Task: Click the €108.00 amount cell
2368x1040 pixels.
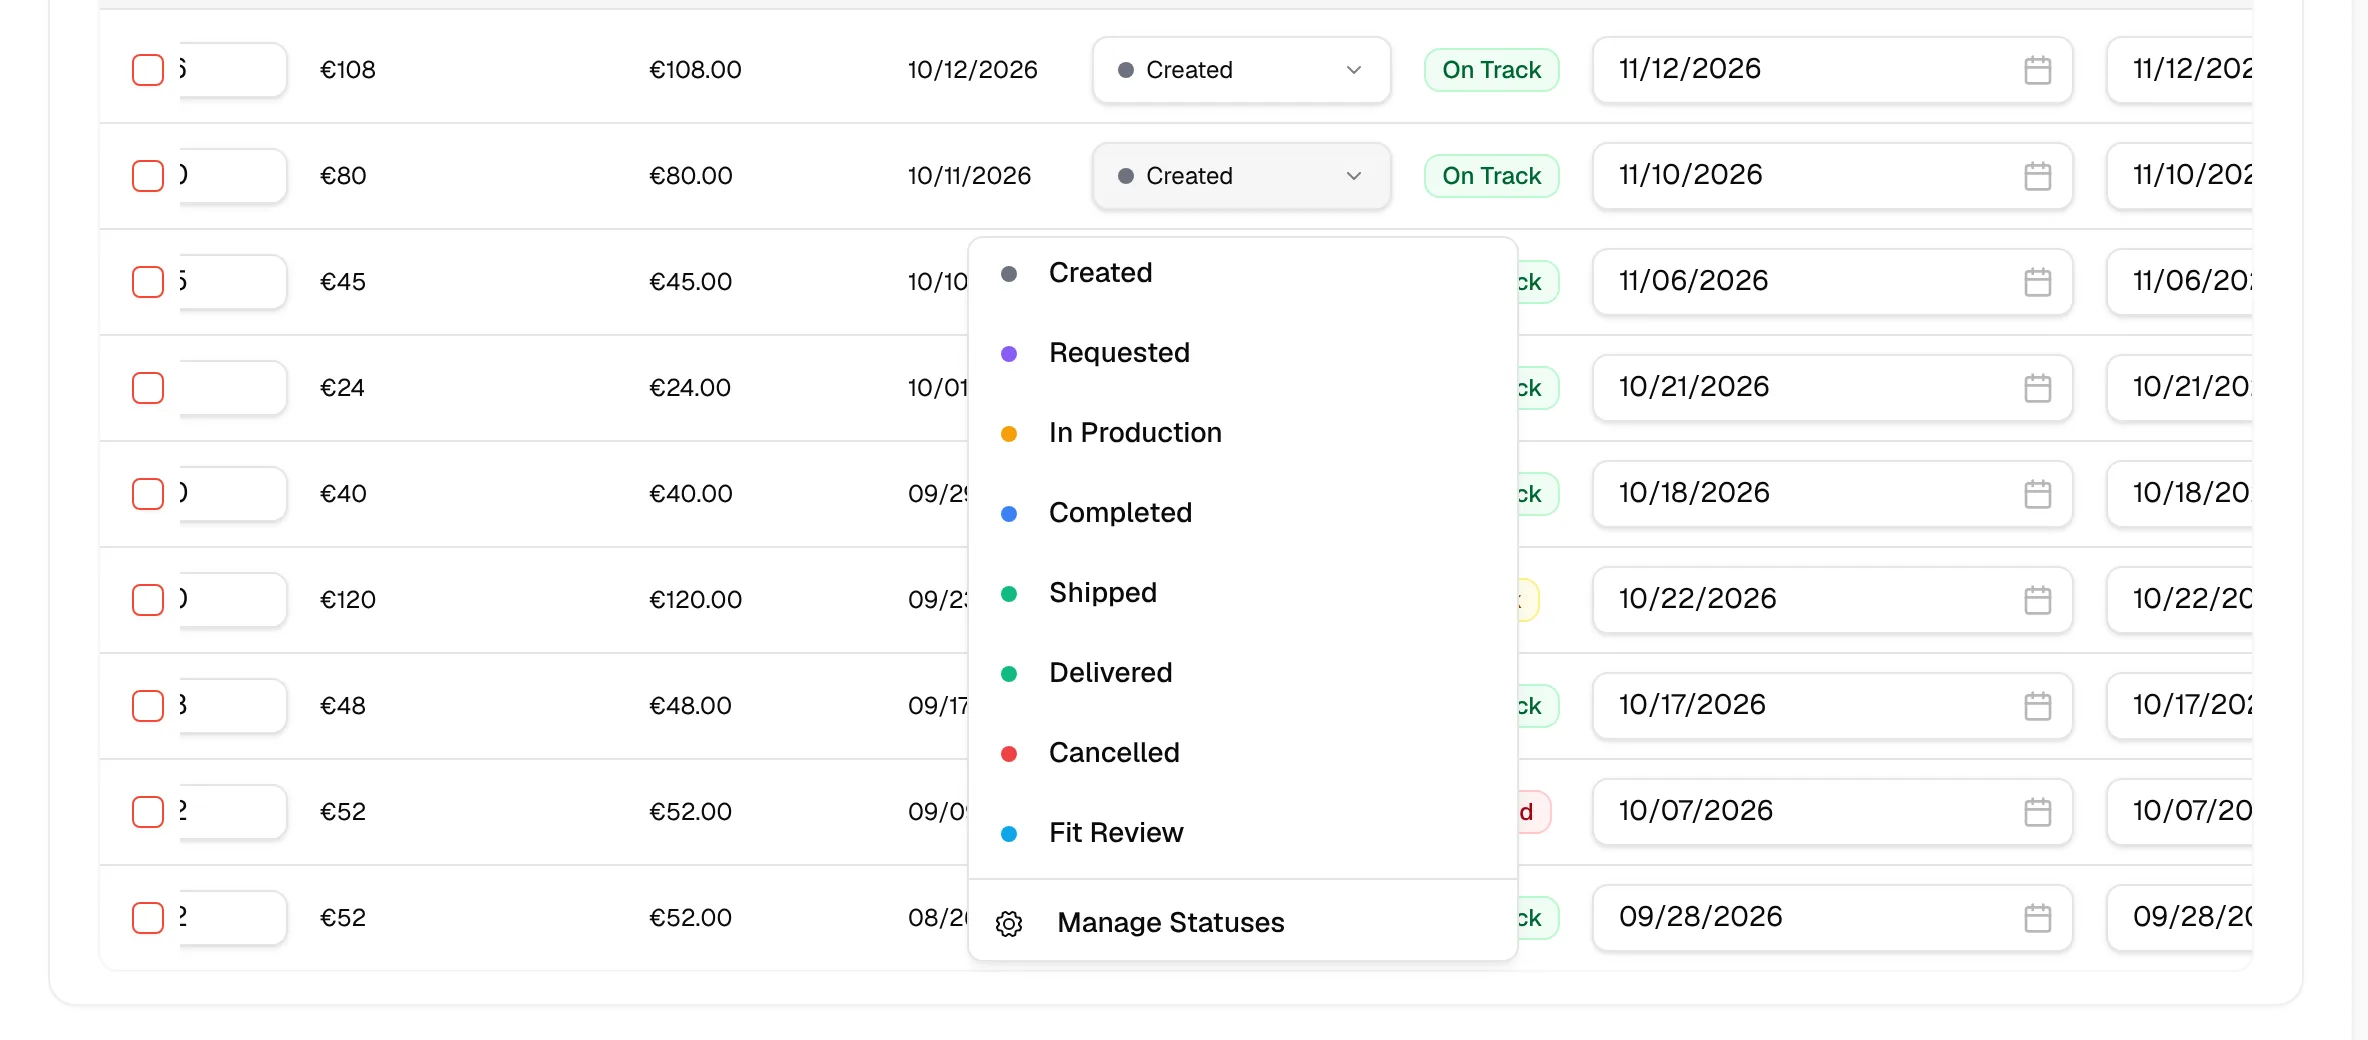Action: coord(695,70)
